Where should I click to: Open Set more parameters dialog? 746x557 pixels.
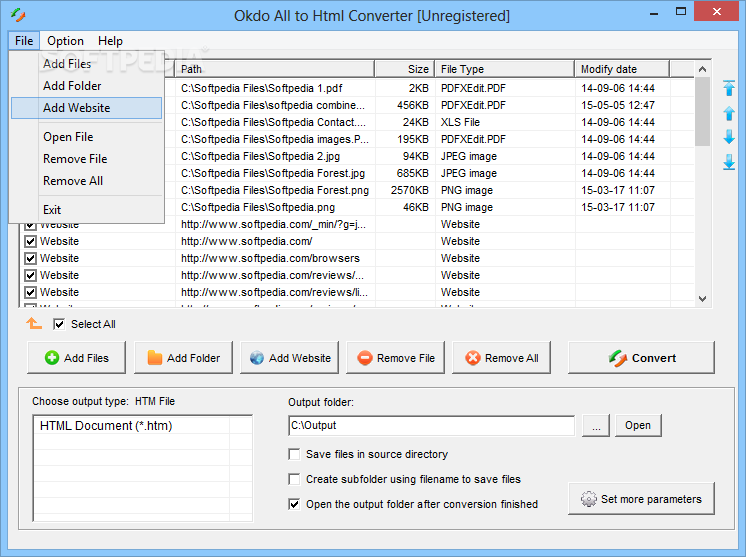pyautogui.click(x=641, y=499)
